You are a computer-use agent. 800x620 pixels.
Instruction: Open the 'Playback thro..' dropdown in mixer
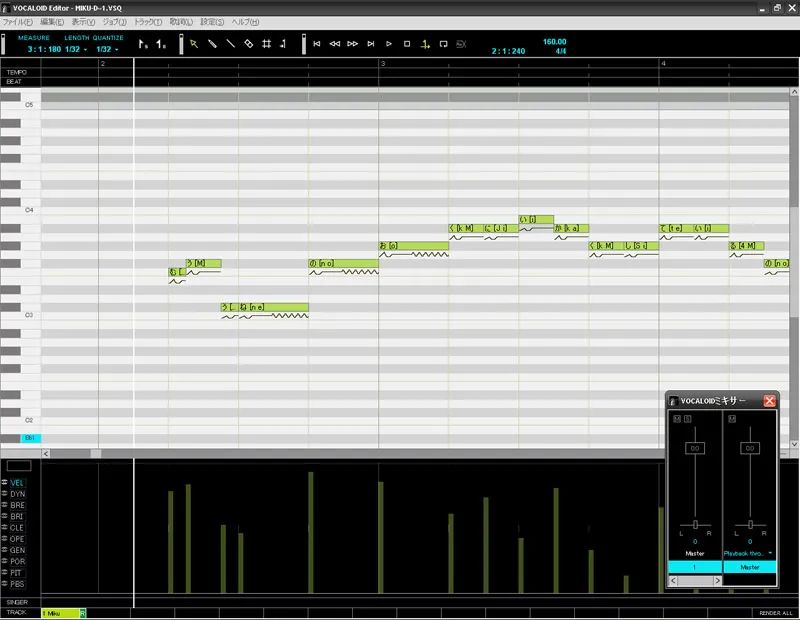tap(748, 553)
